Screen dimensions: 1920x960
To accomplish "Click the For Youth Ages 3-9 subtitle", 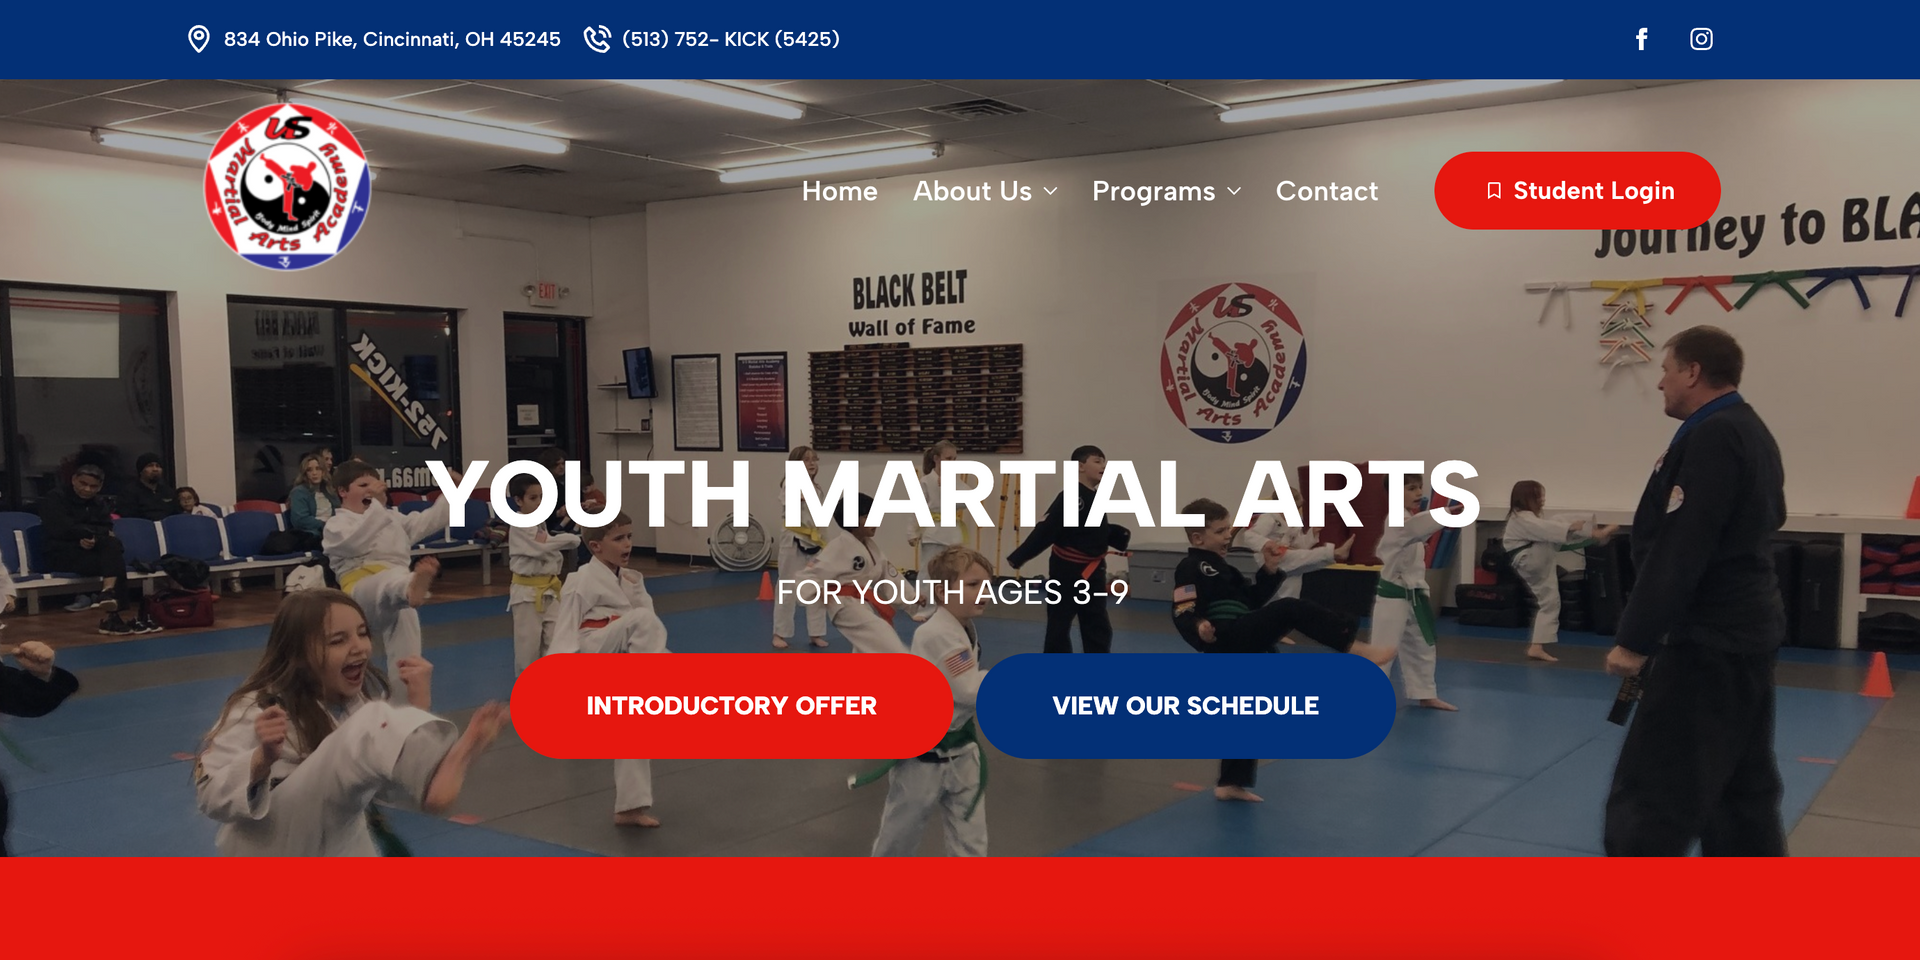I will pyautogui.click(x=952, y=592).
